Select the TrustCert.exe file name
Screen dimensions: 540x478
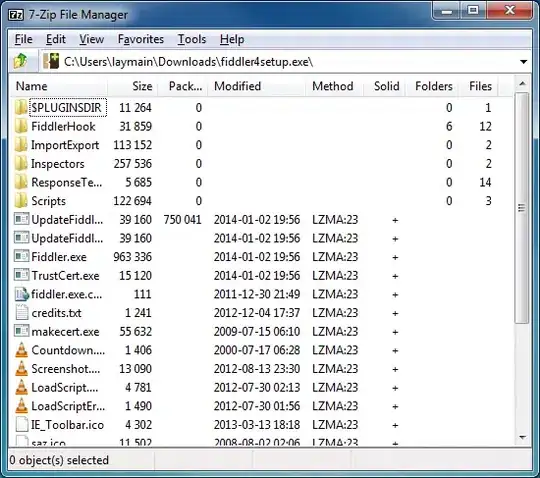click(65, 276)
